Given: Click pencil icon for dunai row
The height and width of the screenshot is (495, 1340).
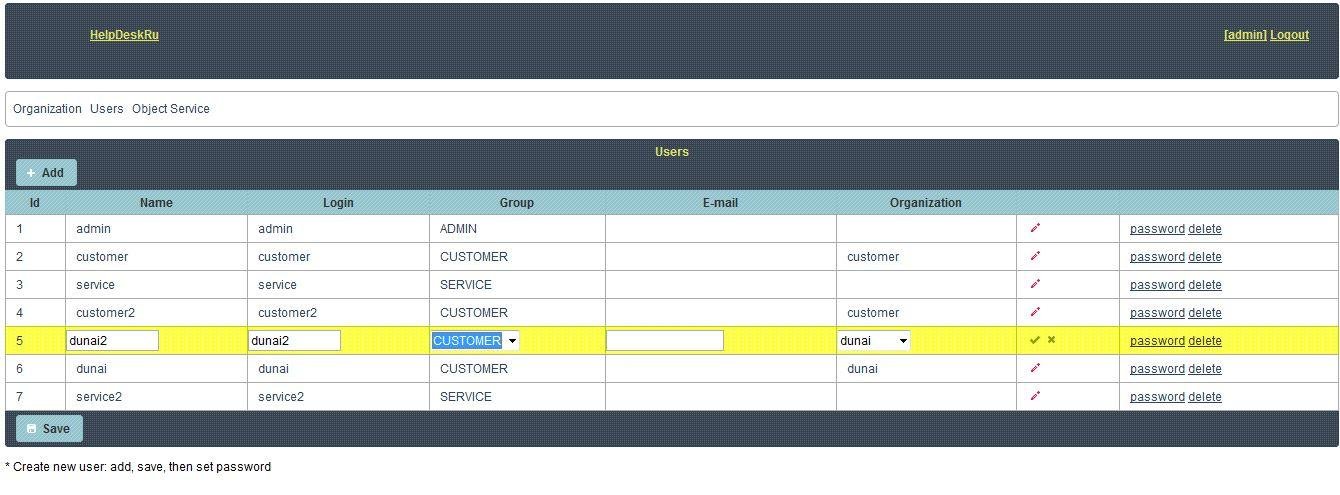Looking at the screenshot, I should (x=1035, y=369).
